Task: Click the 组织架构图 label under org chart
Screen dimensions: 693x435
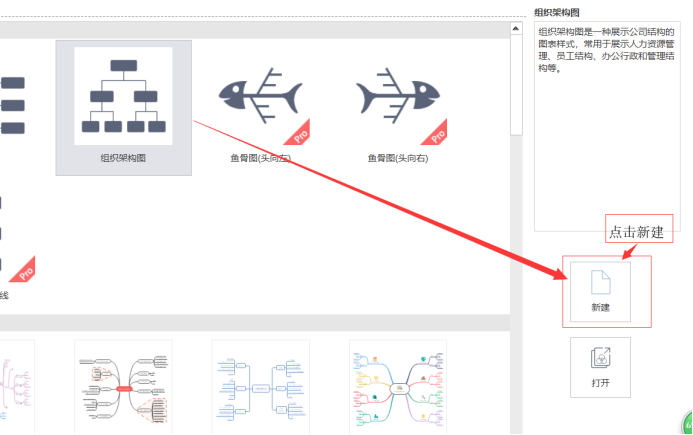Action: pos(123,158)
